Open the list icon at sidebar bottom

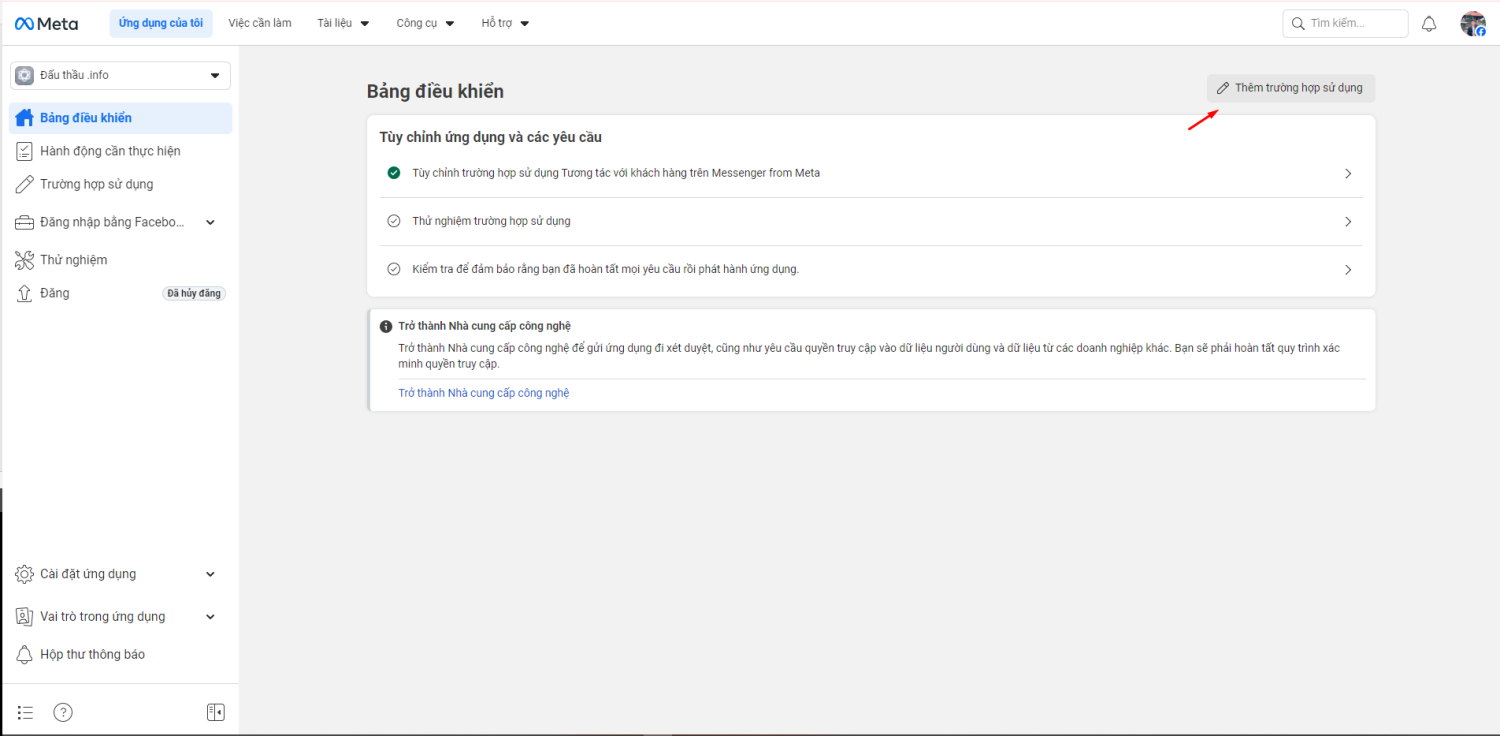26,712
